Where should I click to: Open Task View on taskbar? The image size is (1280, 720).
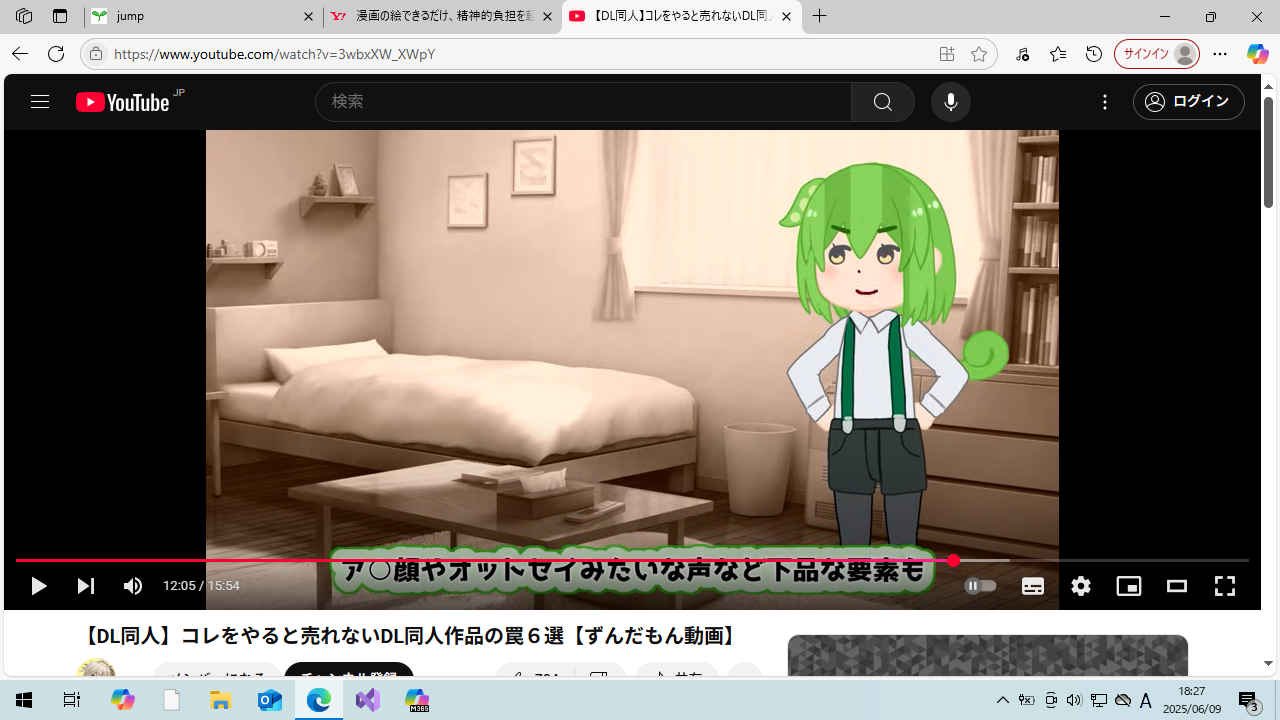[72, 700]
